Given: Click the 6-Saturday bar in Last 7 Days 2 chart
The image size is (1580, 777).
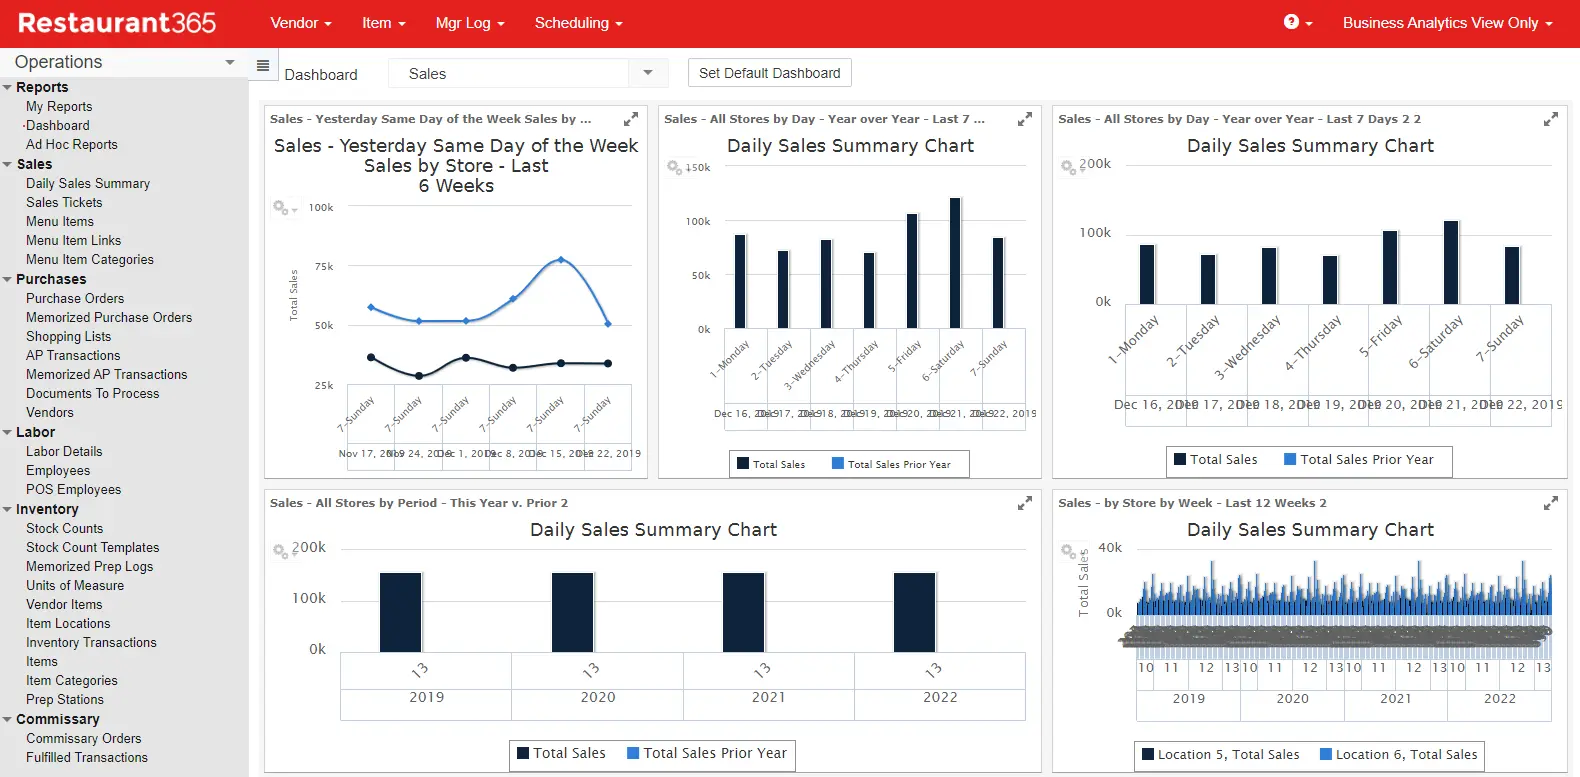Looking at the screenshot, I should point(1451,262).
